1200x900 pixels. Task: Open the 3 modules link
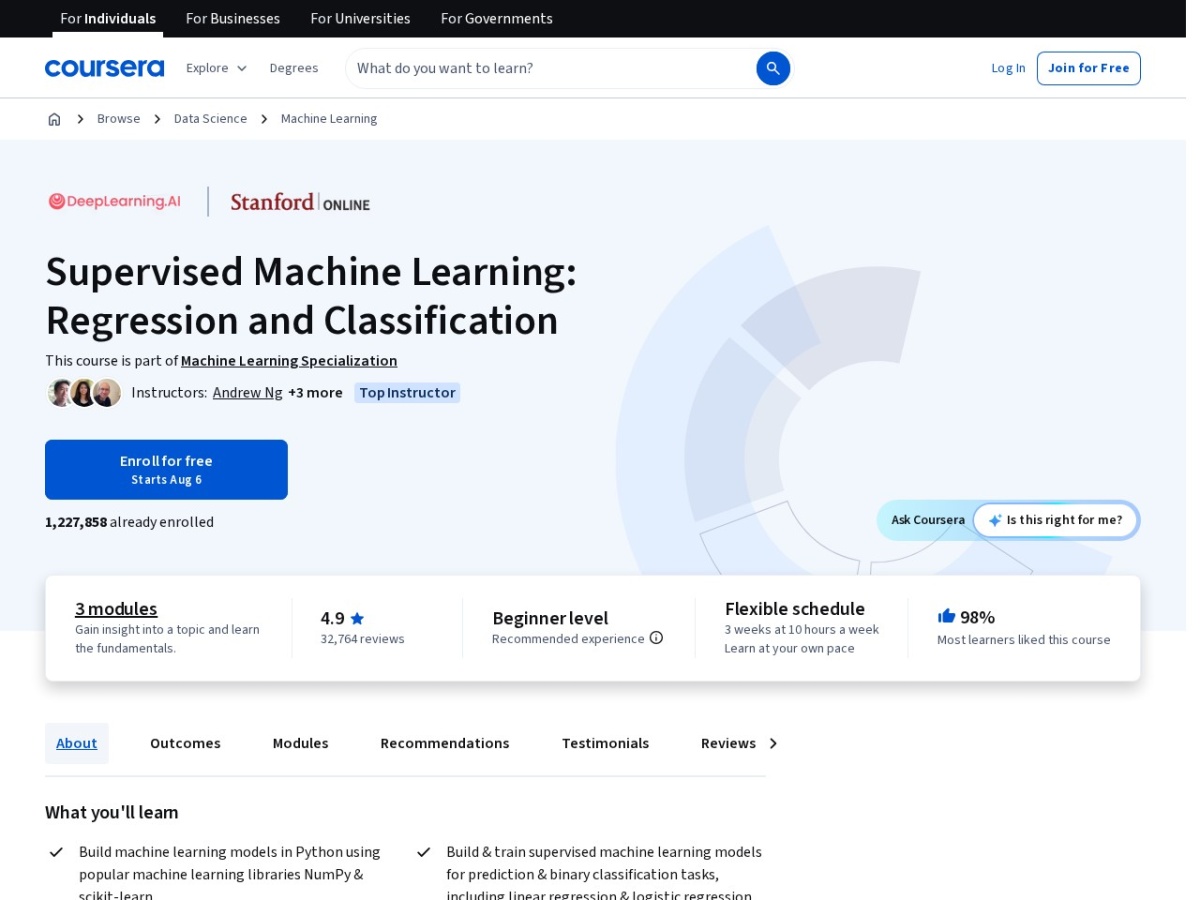point(116,609)
